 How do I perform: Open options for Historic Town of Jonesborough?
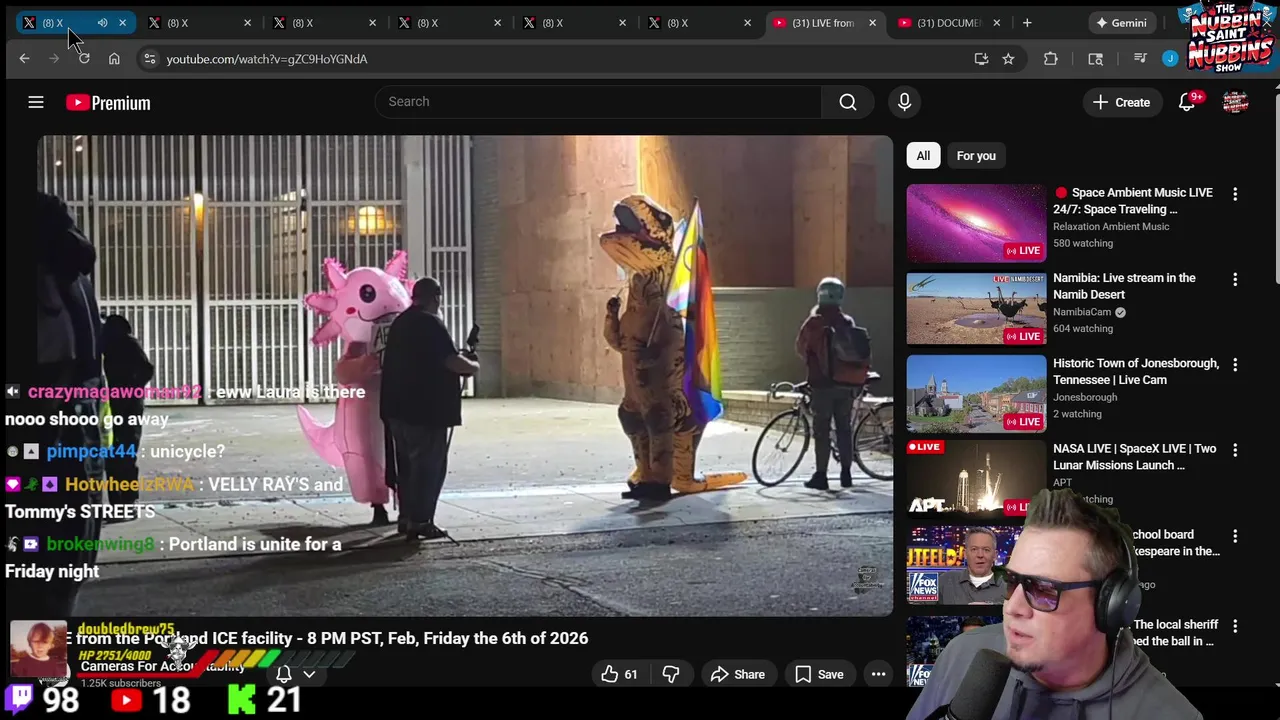click(1235, 365)
